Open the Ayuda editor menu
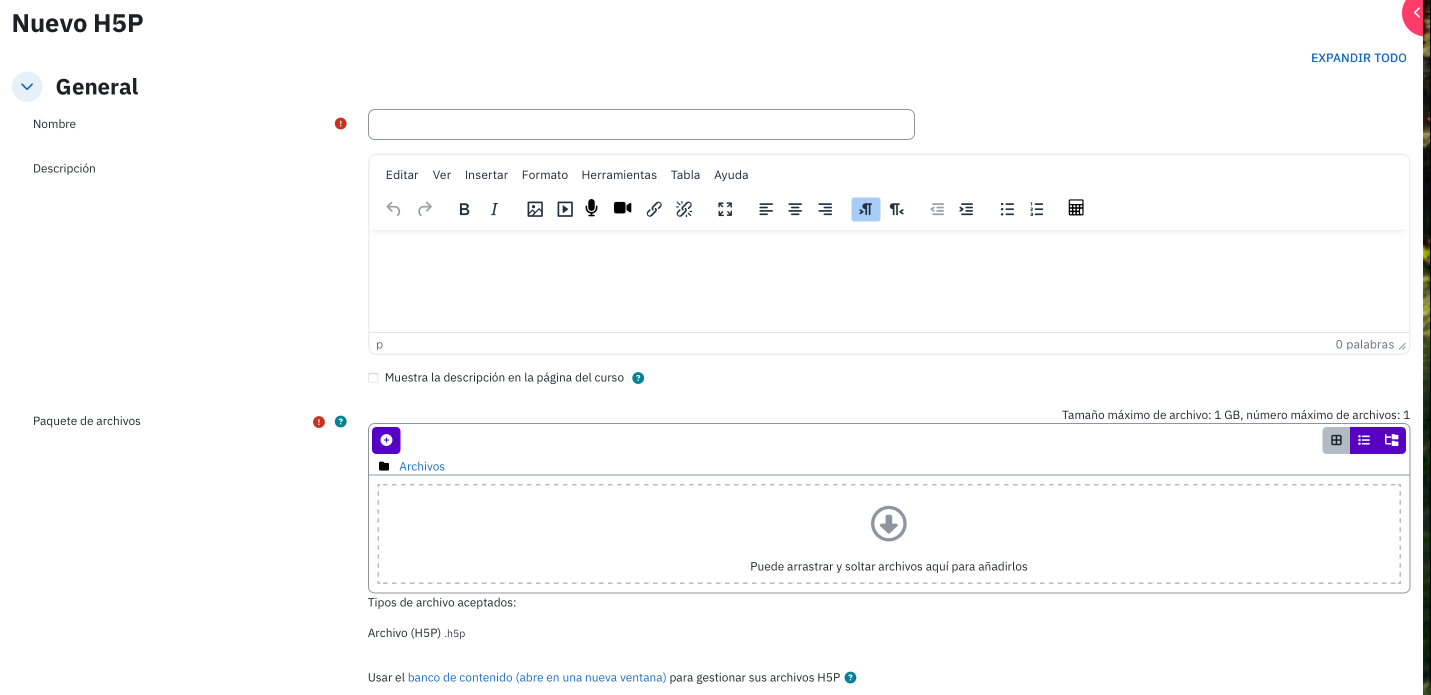Screen dimensions: 1431x695 tap(731, 175)
